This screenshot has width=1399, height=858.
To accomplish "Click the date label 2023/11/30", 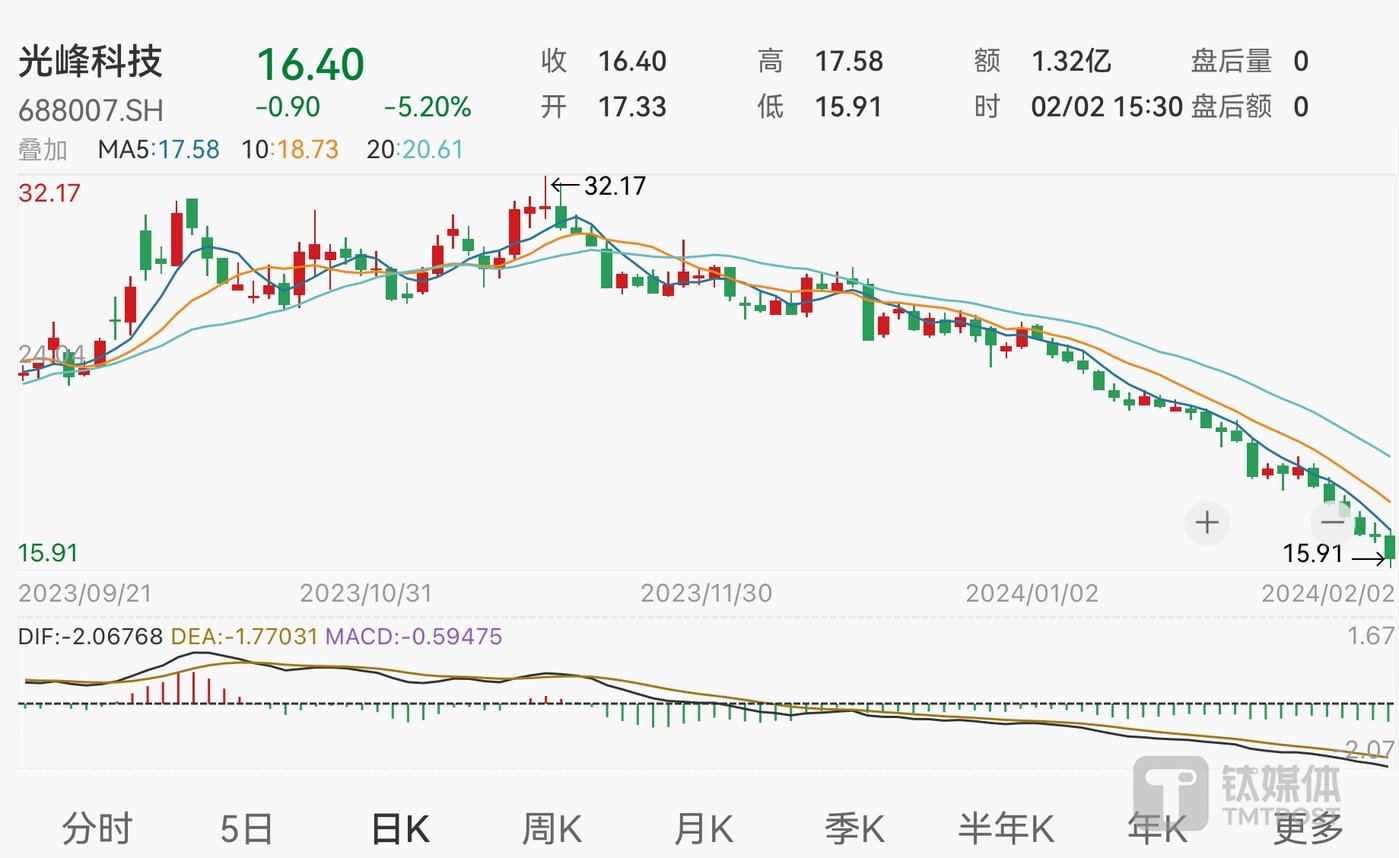I will 706,593.
